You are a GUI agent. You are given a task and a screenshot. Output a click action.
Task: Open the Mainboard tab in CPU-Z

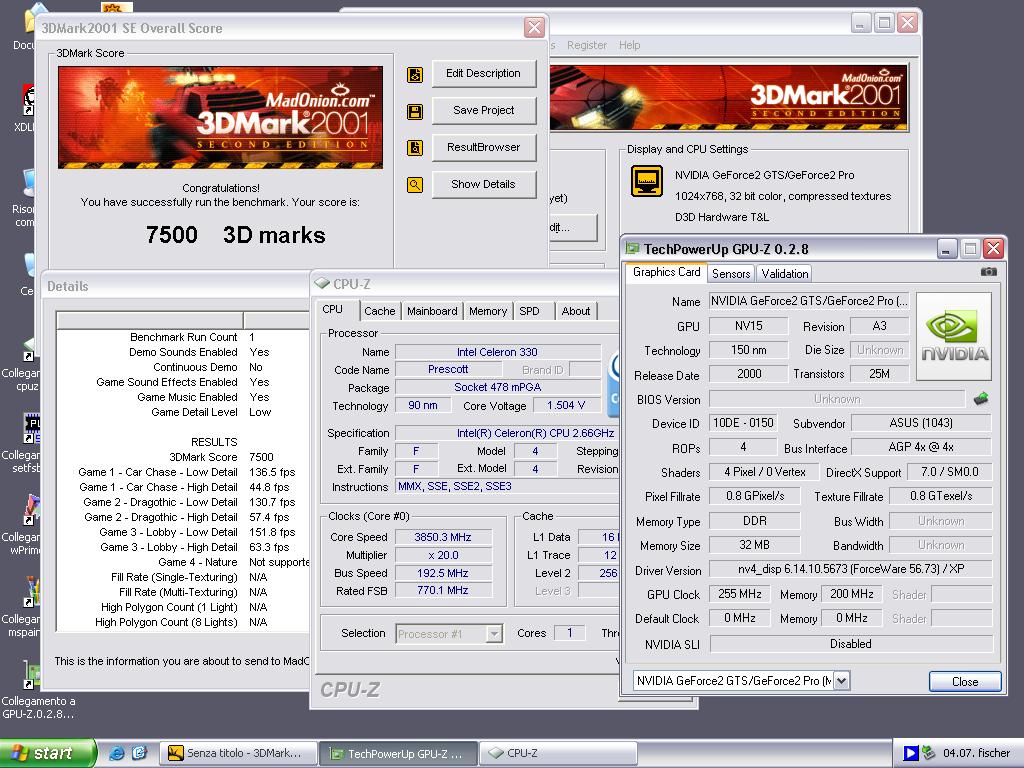[432, 311]
